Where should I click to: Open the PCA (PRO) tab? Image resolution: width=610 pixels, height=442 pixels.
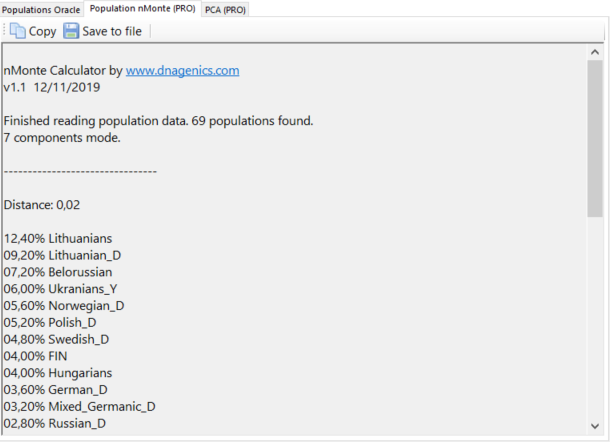[x=225, y=9]
